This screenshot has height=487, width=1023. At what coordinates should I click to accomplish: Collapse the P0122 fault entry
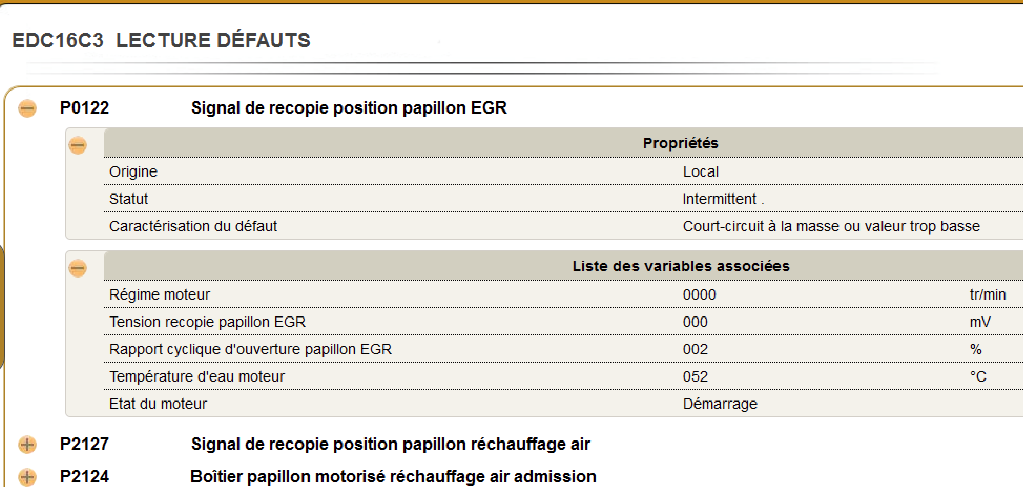27,109
